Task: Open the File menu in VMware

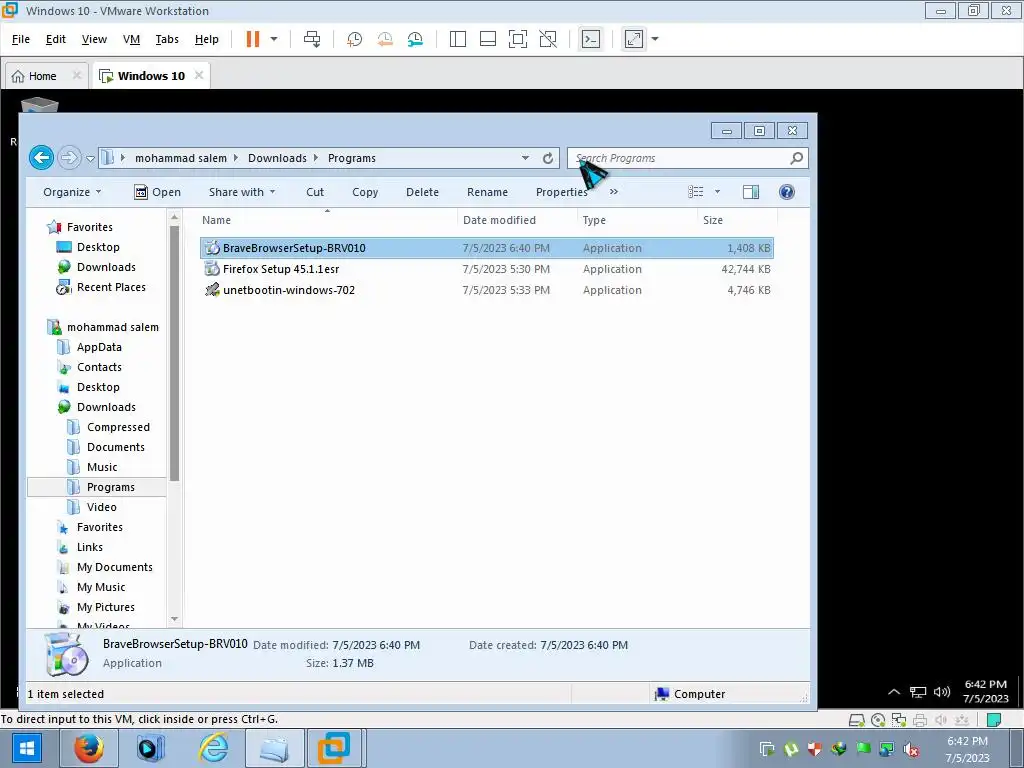Action: (21, 39)
